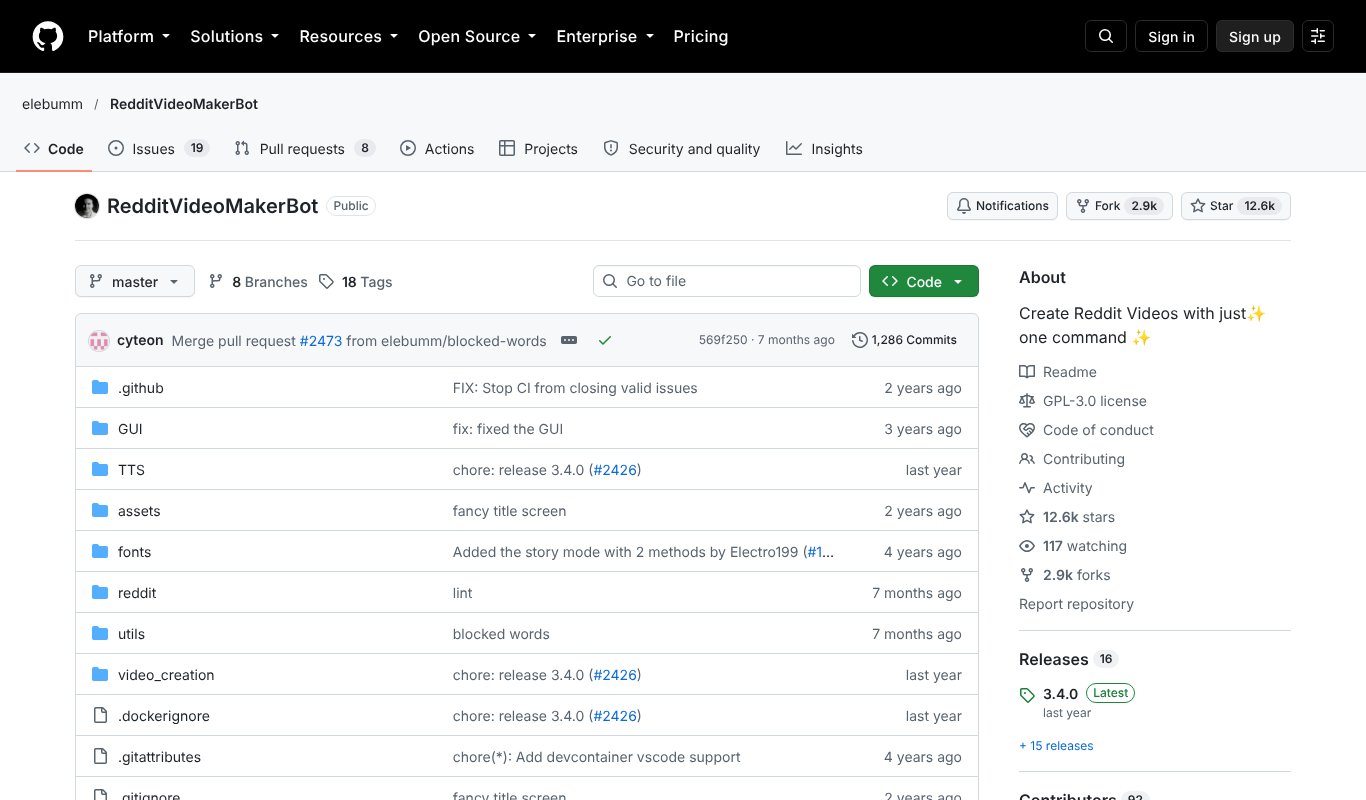
Task: Switch to the Issues tab
Action: click(157, 148)
